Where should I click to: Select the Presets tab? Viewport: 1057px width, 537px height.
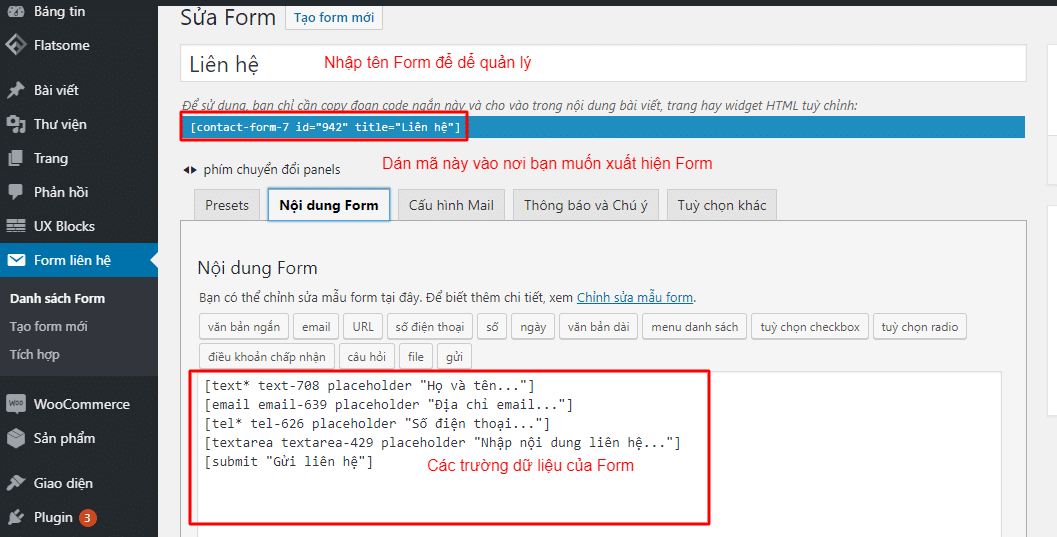227,205
